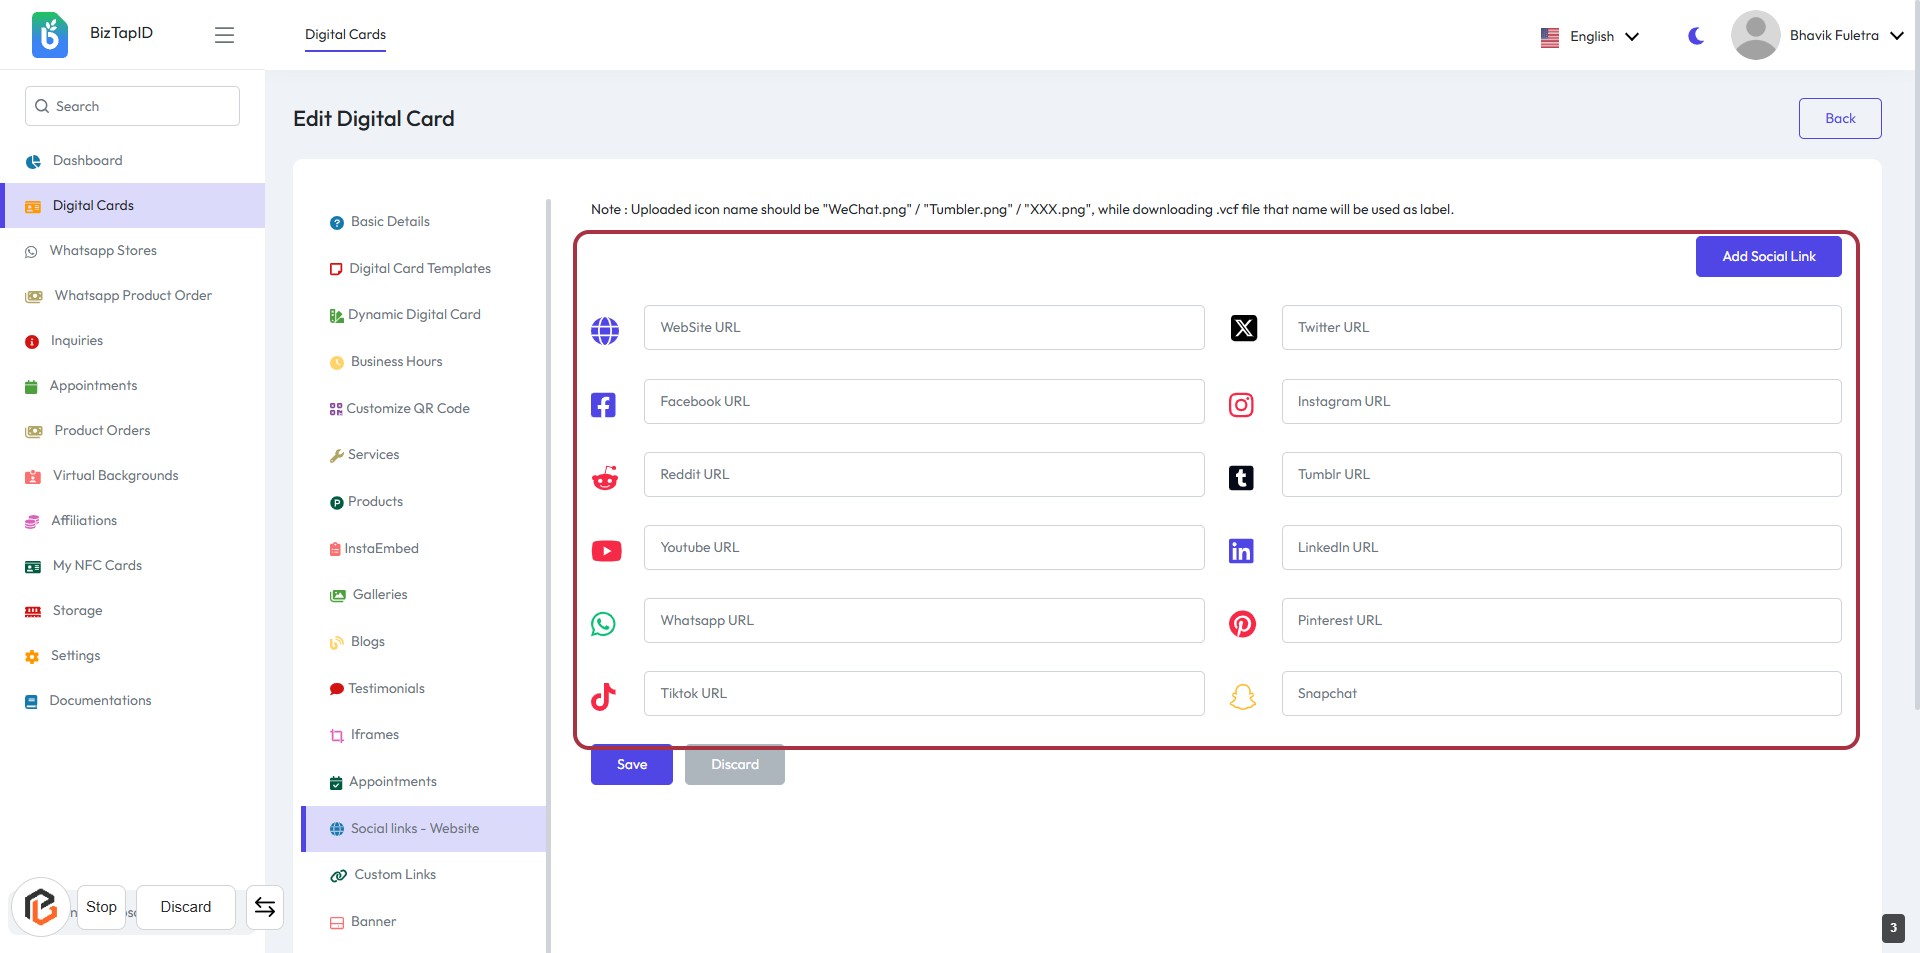Click the TikTok icon
Viewport: 1920px width, 953px height.
(x=604, y=696)
